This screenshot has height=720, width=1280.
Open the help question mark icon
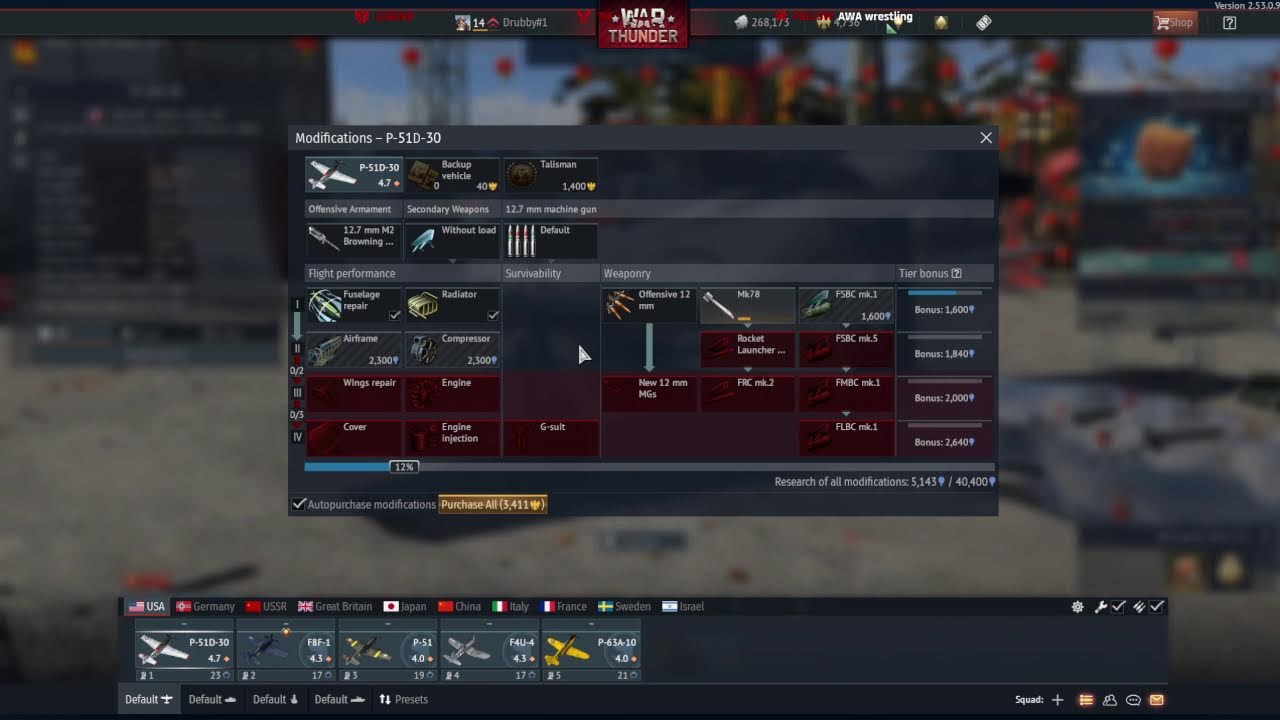tap(1229, 22)
